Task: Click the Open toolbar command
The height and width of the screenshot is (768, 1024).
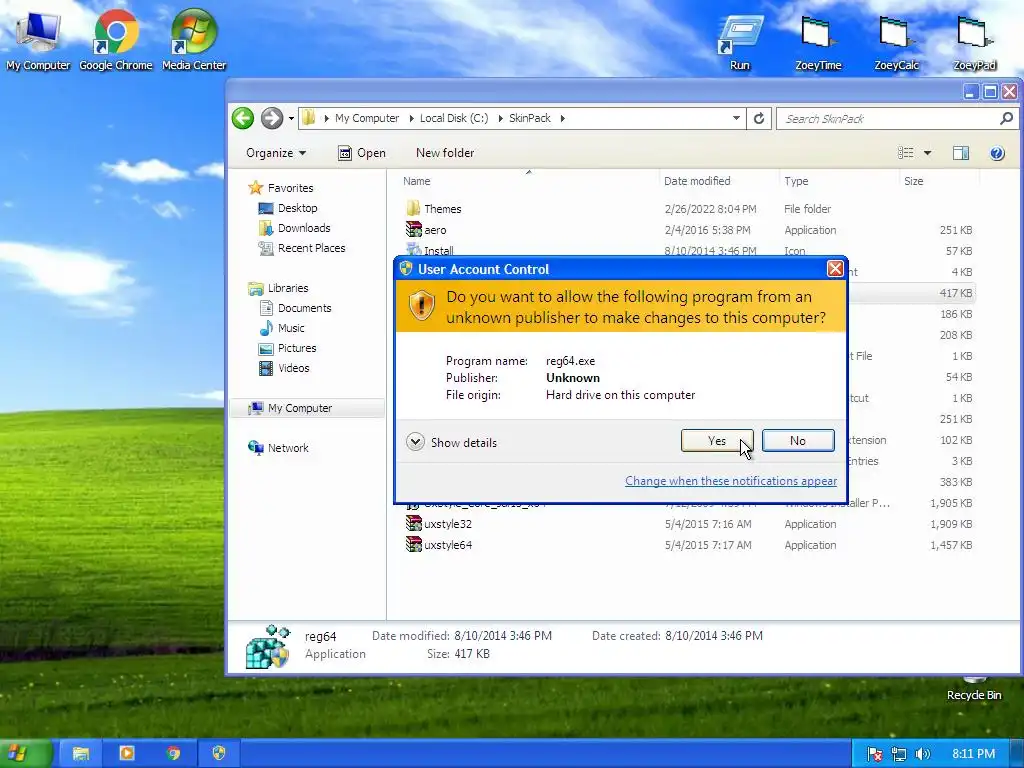Action: point(362,153)
